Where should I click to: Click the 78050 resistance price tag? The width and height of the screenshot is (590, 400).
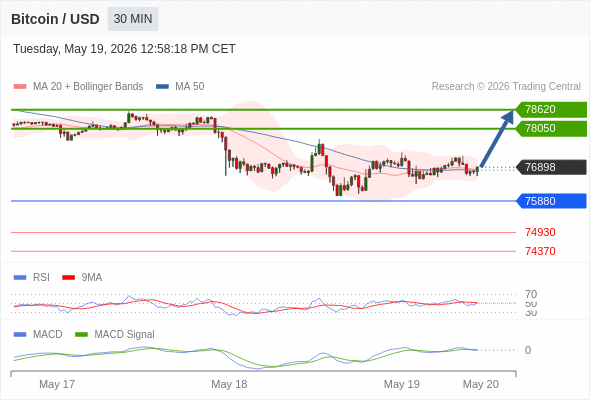tap(551, 128)
